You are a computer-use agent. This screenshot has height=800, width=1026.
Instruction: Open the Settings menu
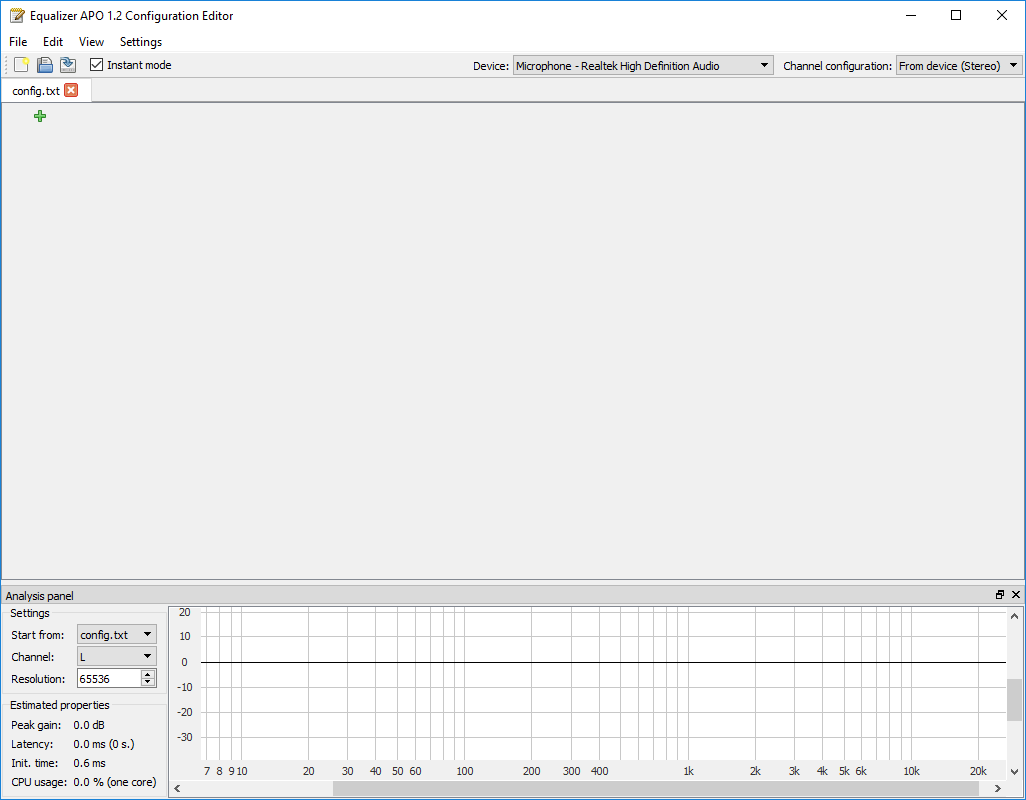coord(141,42)
